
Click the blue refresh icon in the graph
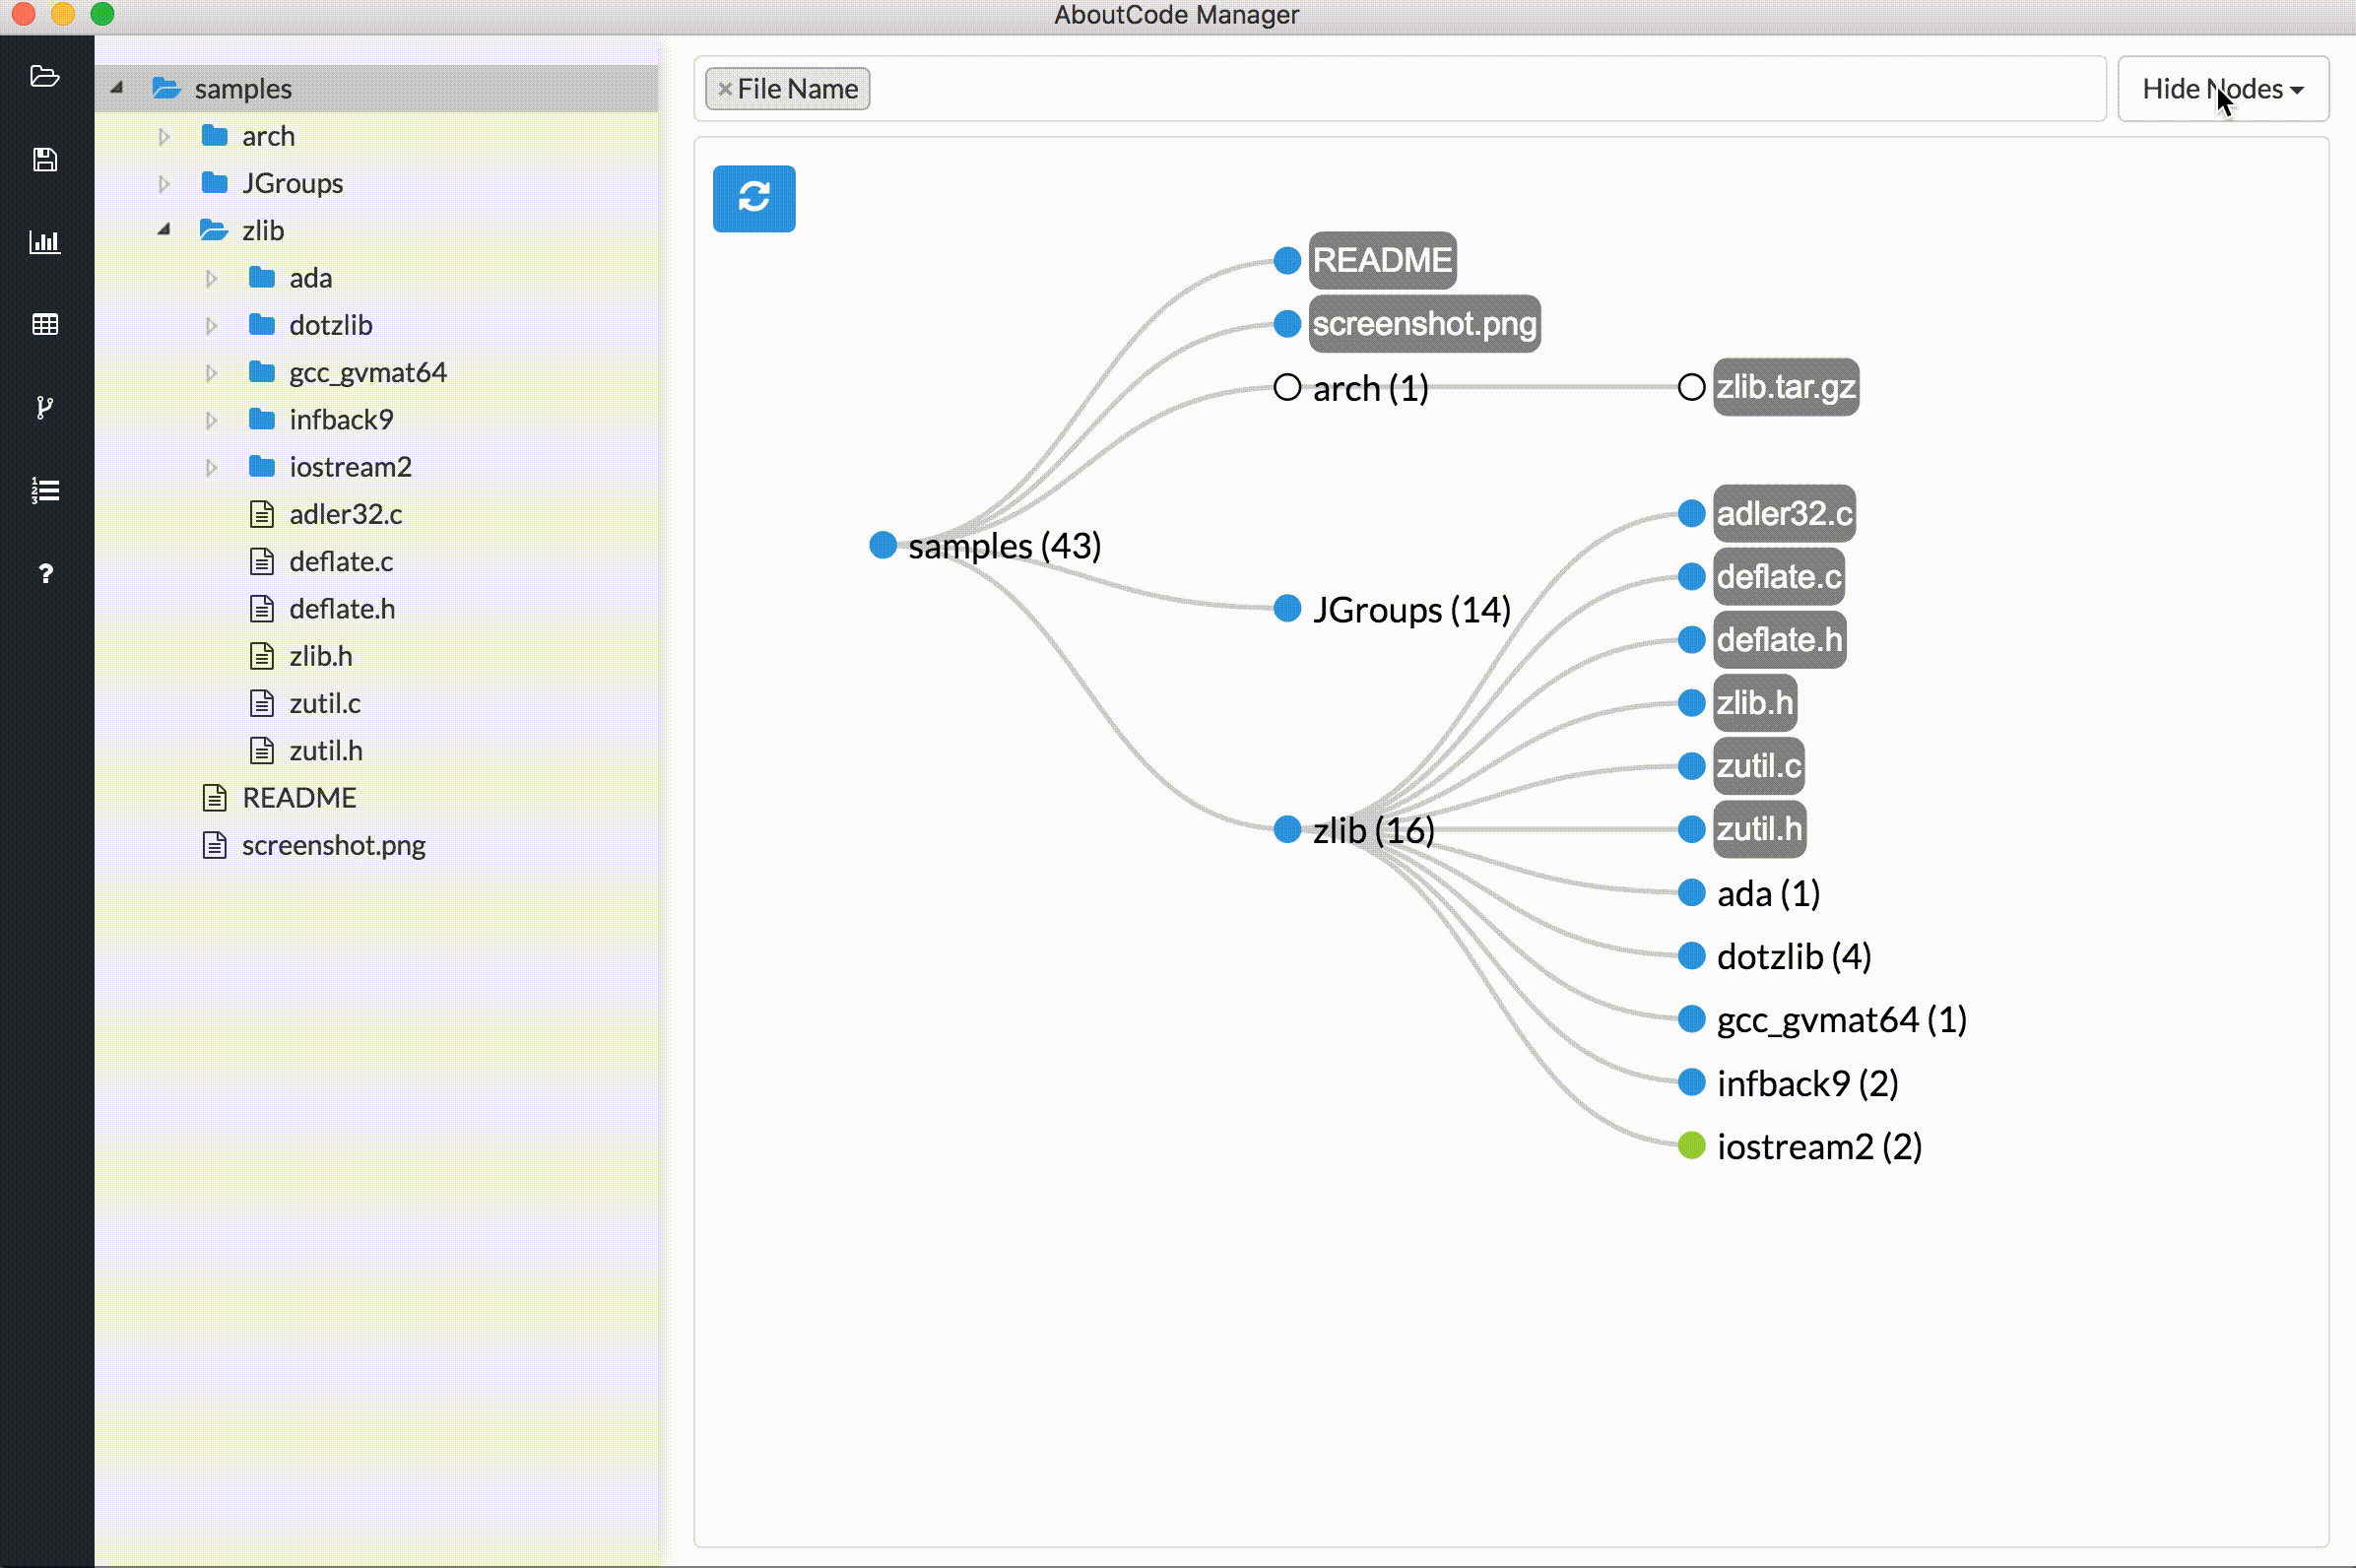(753, 198)
